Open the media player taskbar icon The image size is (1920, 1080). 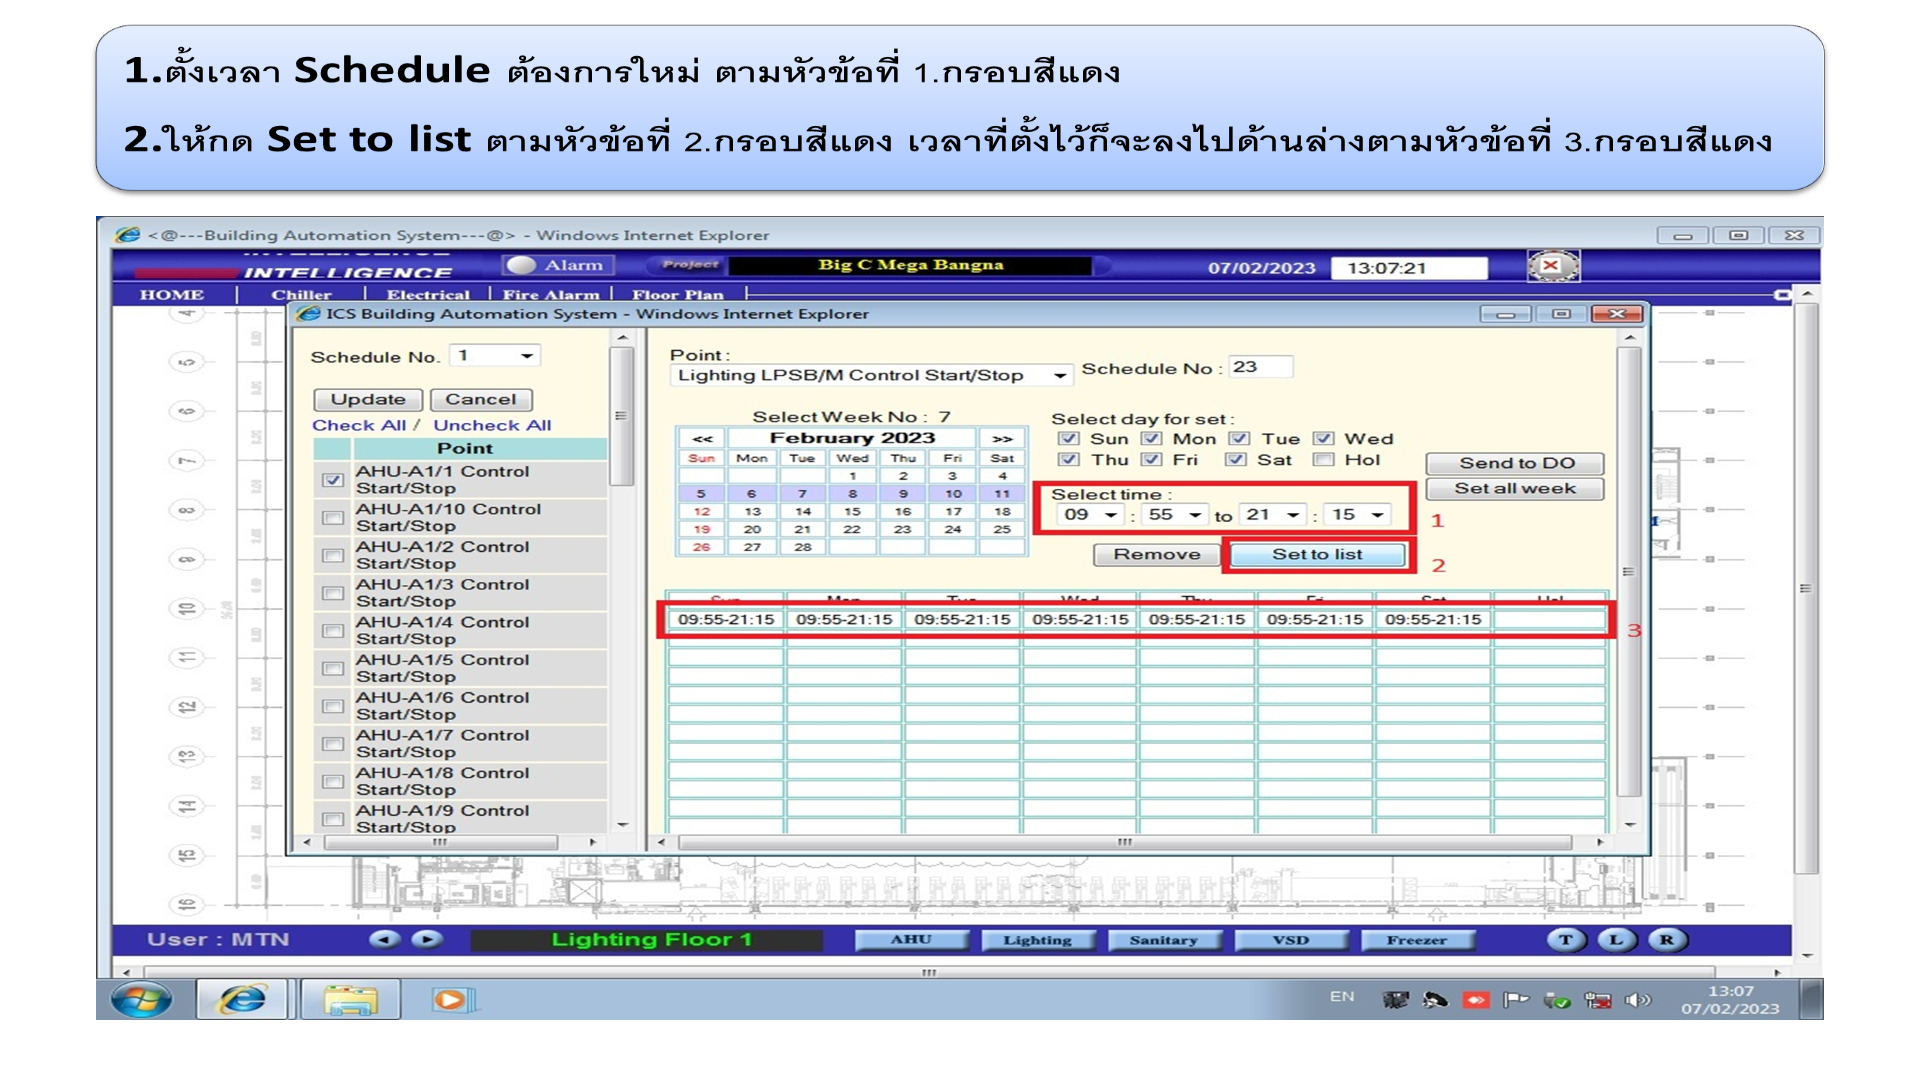(x=452, y=999)
